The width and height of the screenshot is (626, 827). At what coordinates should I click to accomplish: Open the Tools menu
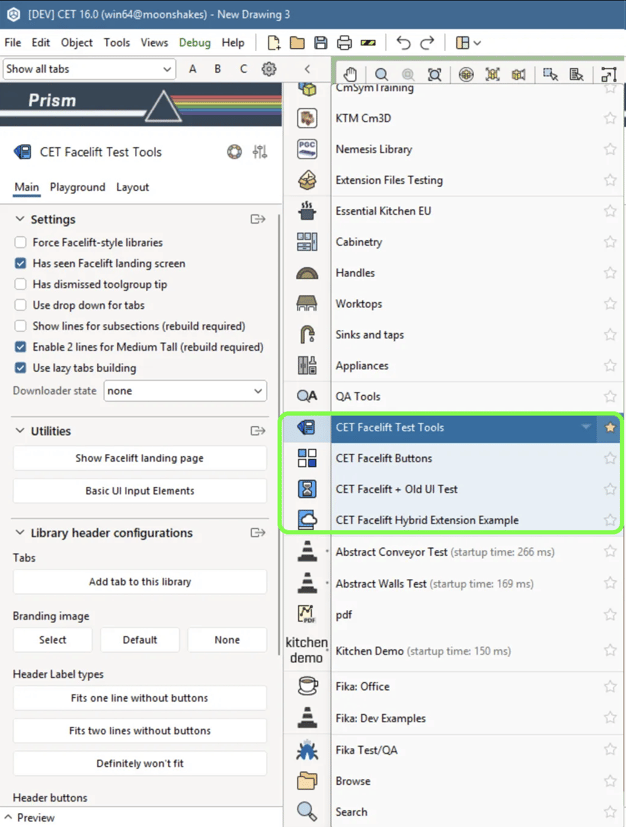click(x=117, y=43)
